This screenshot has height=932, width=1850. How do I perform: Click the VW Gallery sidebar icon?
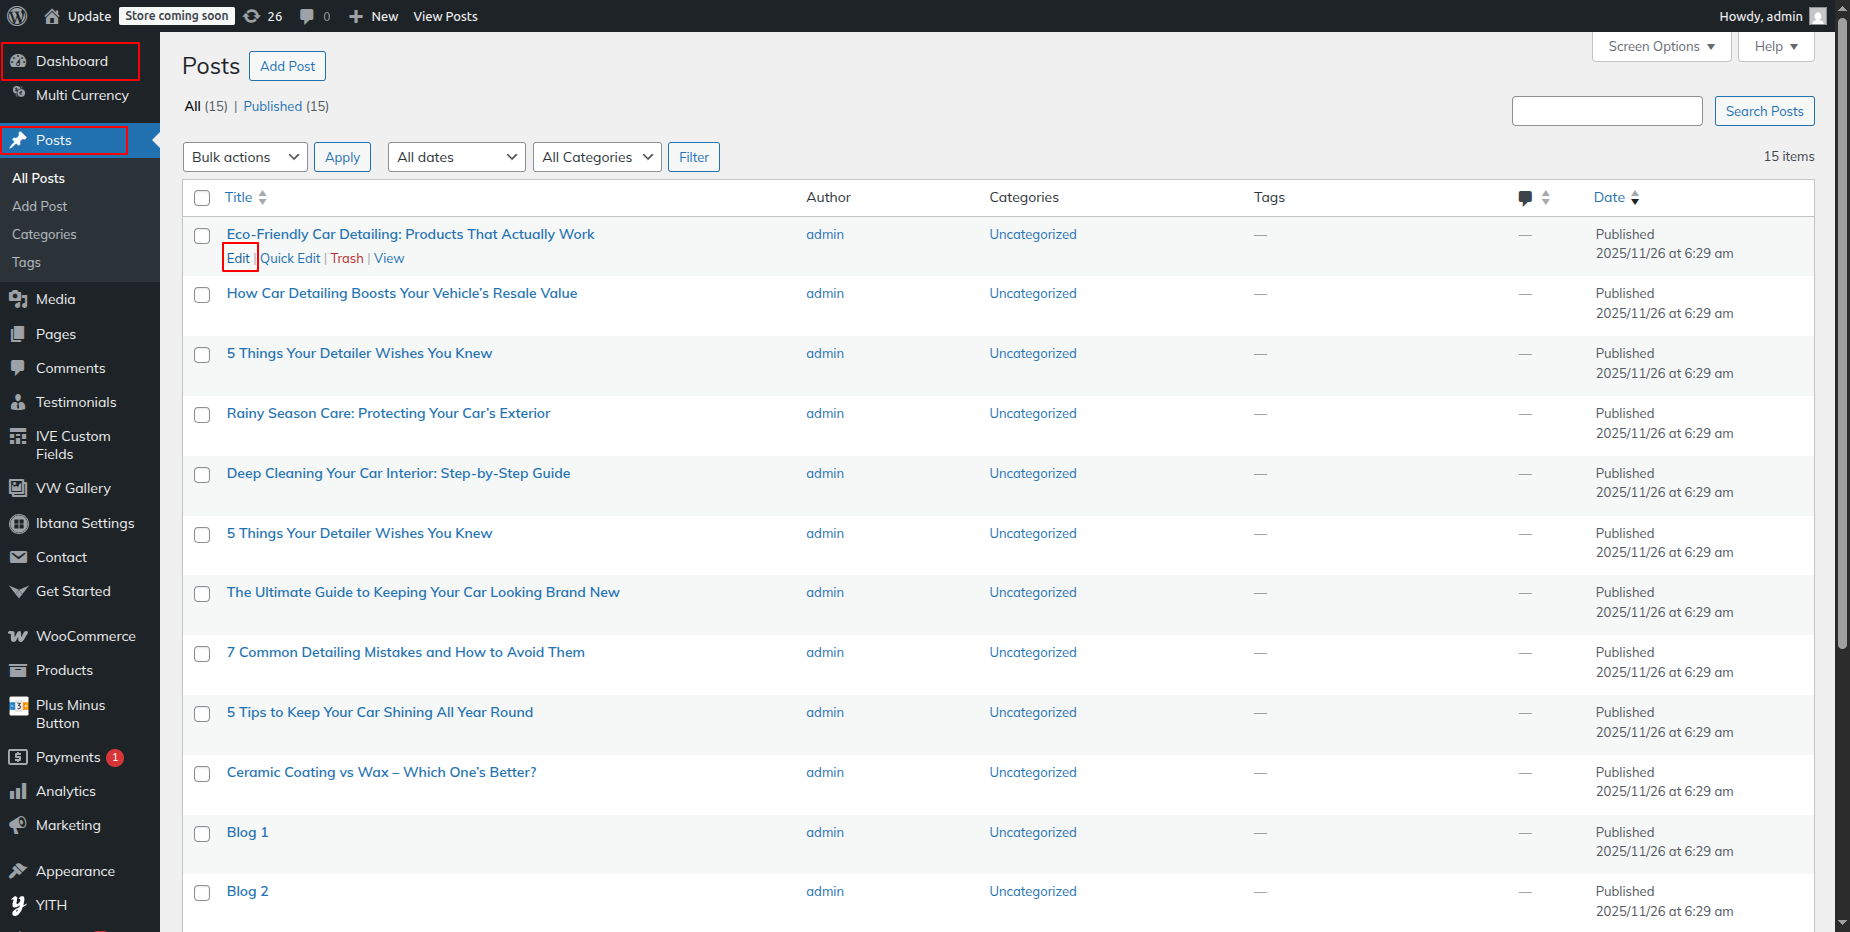[18, 488]
